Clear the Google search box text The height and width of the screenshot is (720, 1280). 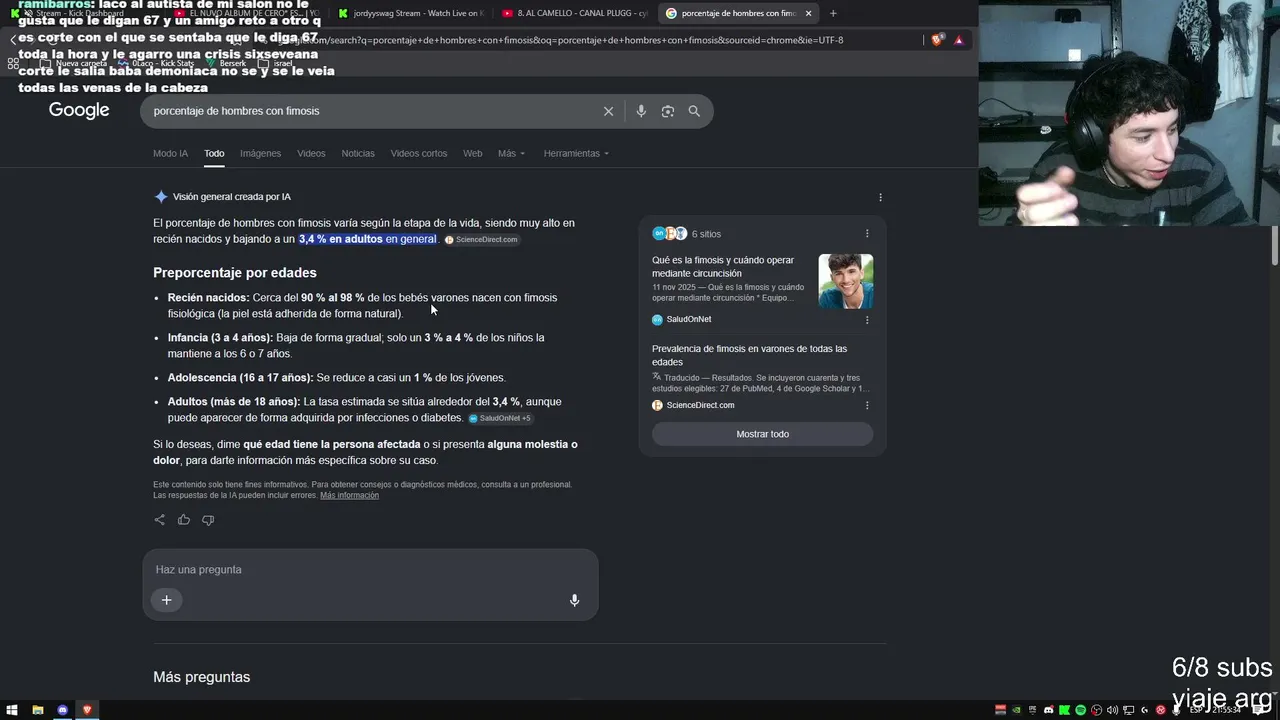pyautogui.click(x=608, y=111)
